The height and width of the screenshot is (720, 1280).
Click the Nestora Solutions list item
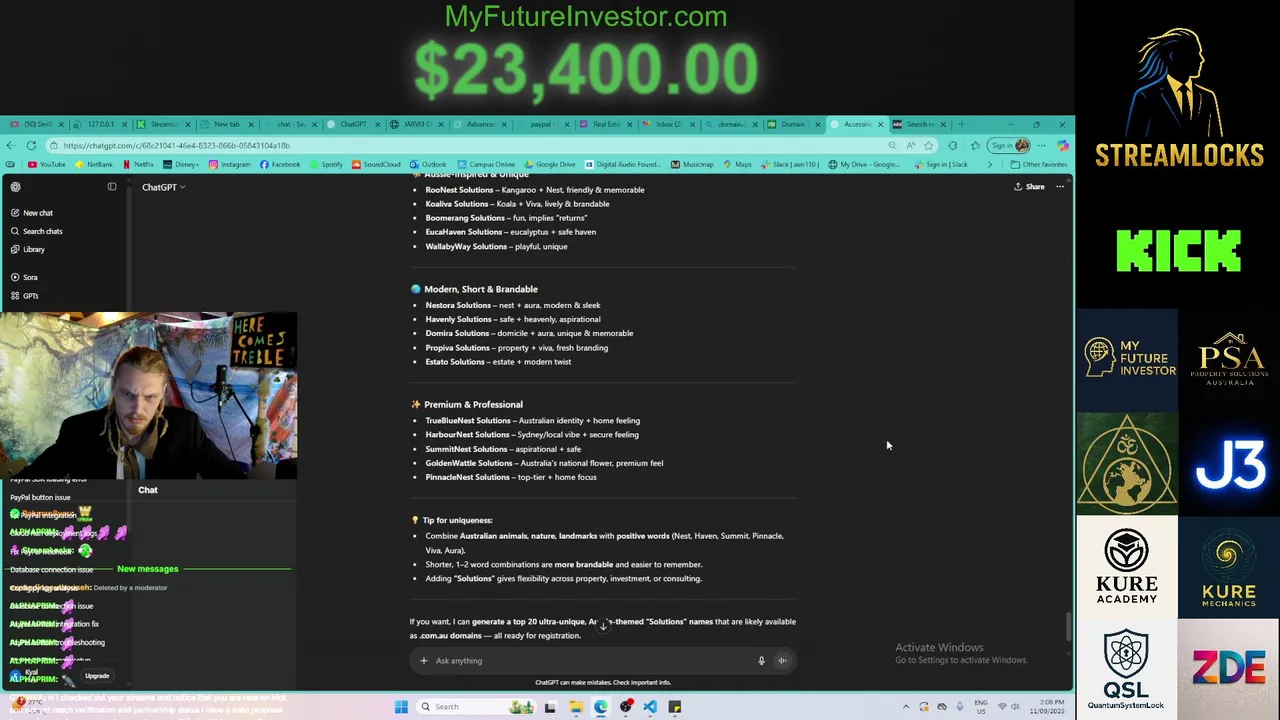pyautogui.click(x=513, y=305)
